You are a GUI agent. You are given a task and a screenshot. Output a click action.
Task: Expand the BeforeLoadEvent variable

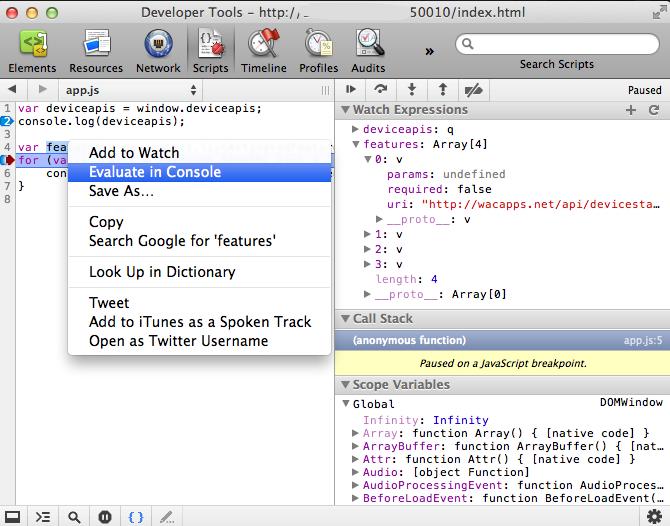click(x=355, y=498)
